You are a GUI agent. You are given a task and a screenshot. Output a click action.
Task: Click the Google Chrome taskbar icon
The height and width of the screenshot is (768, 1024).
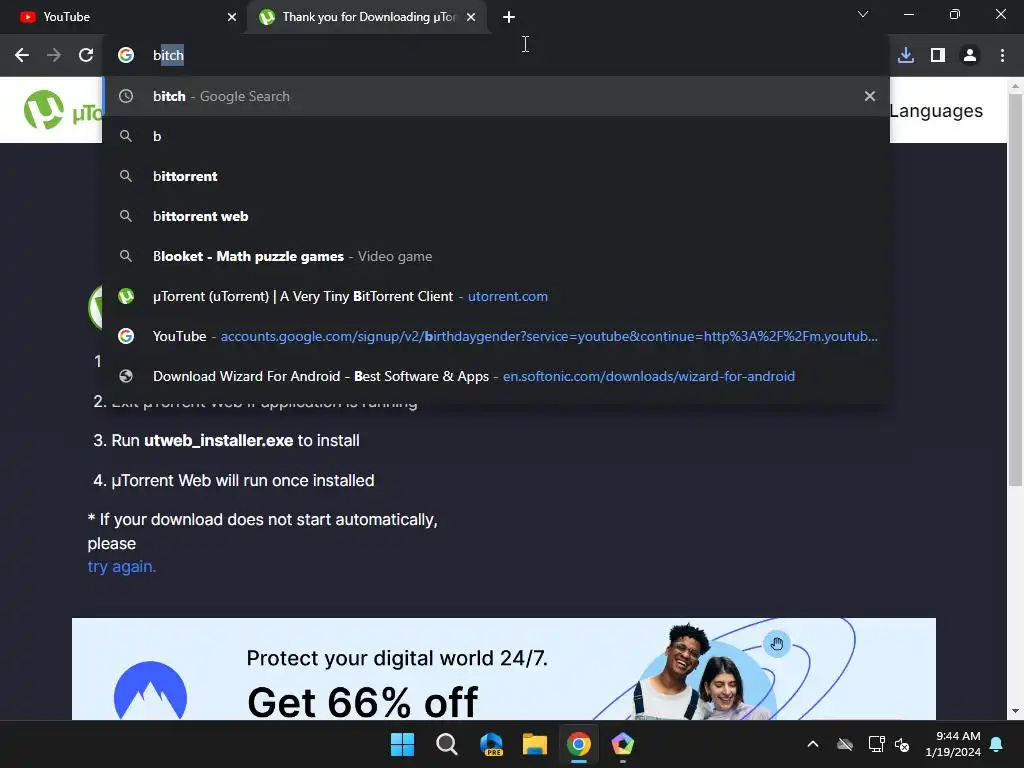(x=579, y=744)
